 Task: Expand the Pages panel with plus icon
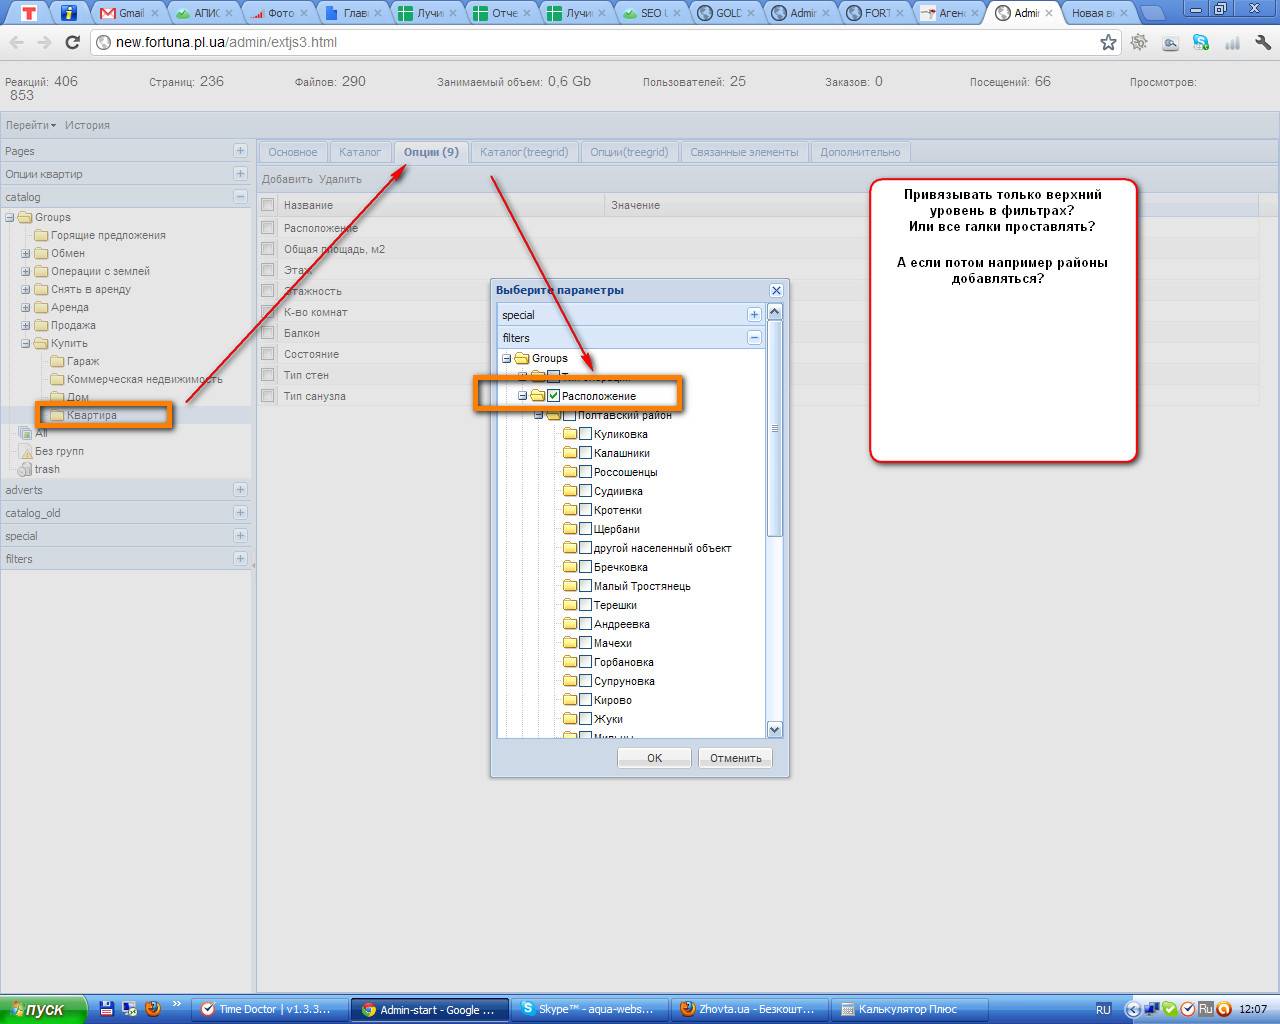pos(240,150)
